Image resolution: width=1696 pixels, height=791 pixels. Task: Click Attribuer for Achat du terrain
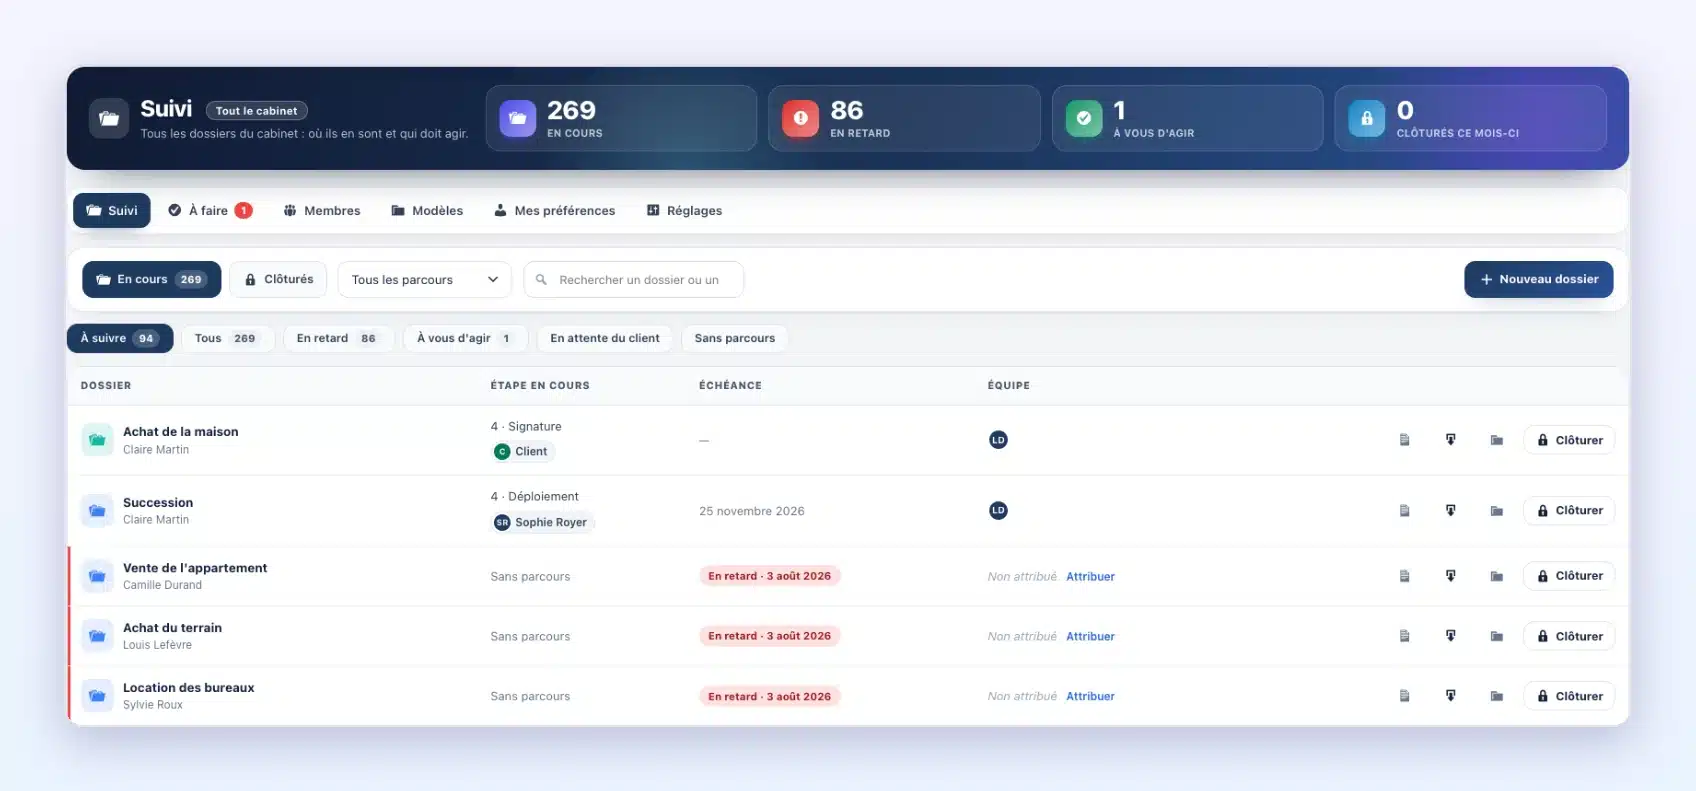tap(1090, 637)
